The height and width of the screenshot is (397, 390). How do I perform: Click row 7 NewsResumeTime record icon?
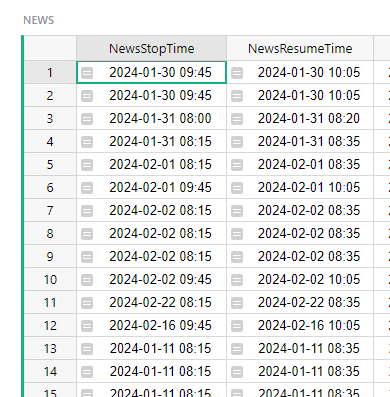tap(237, 211)
